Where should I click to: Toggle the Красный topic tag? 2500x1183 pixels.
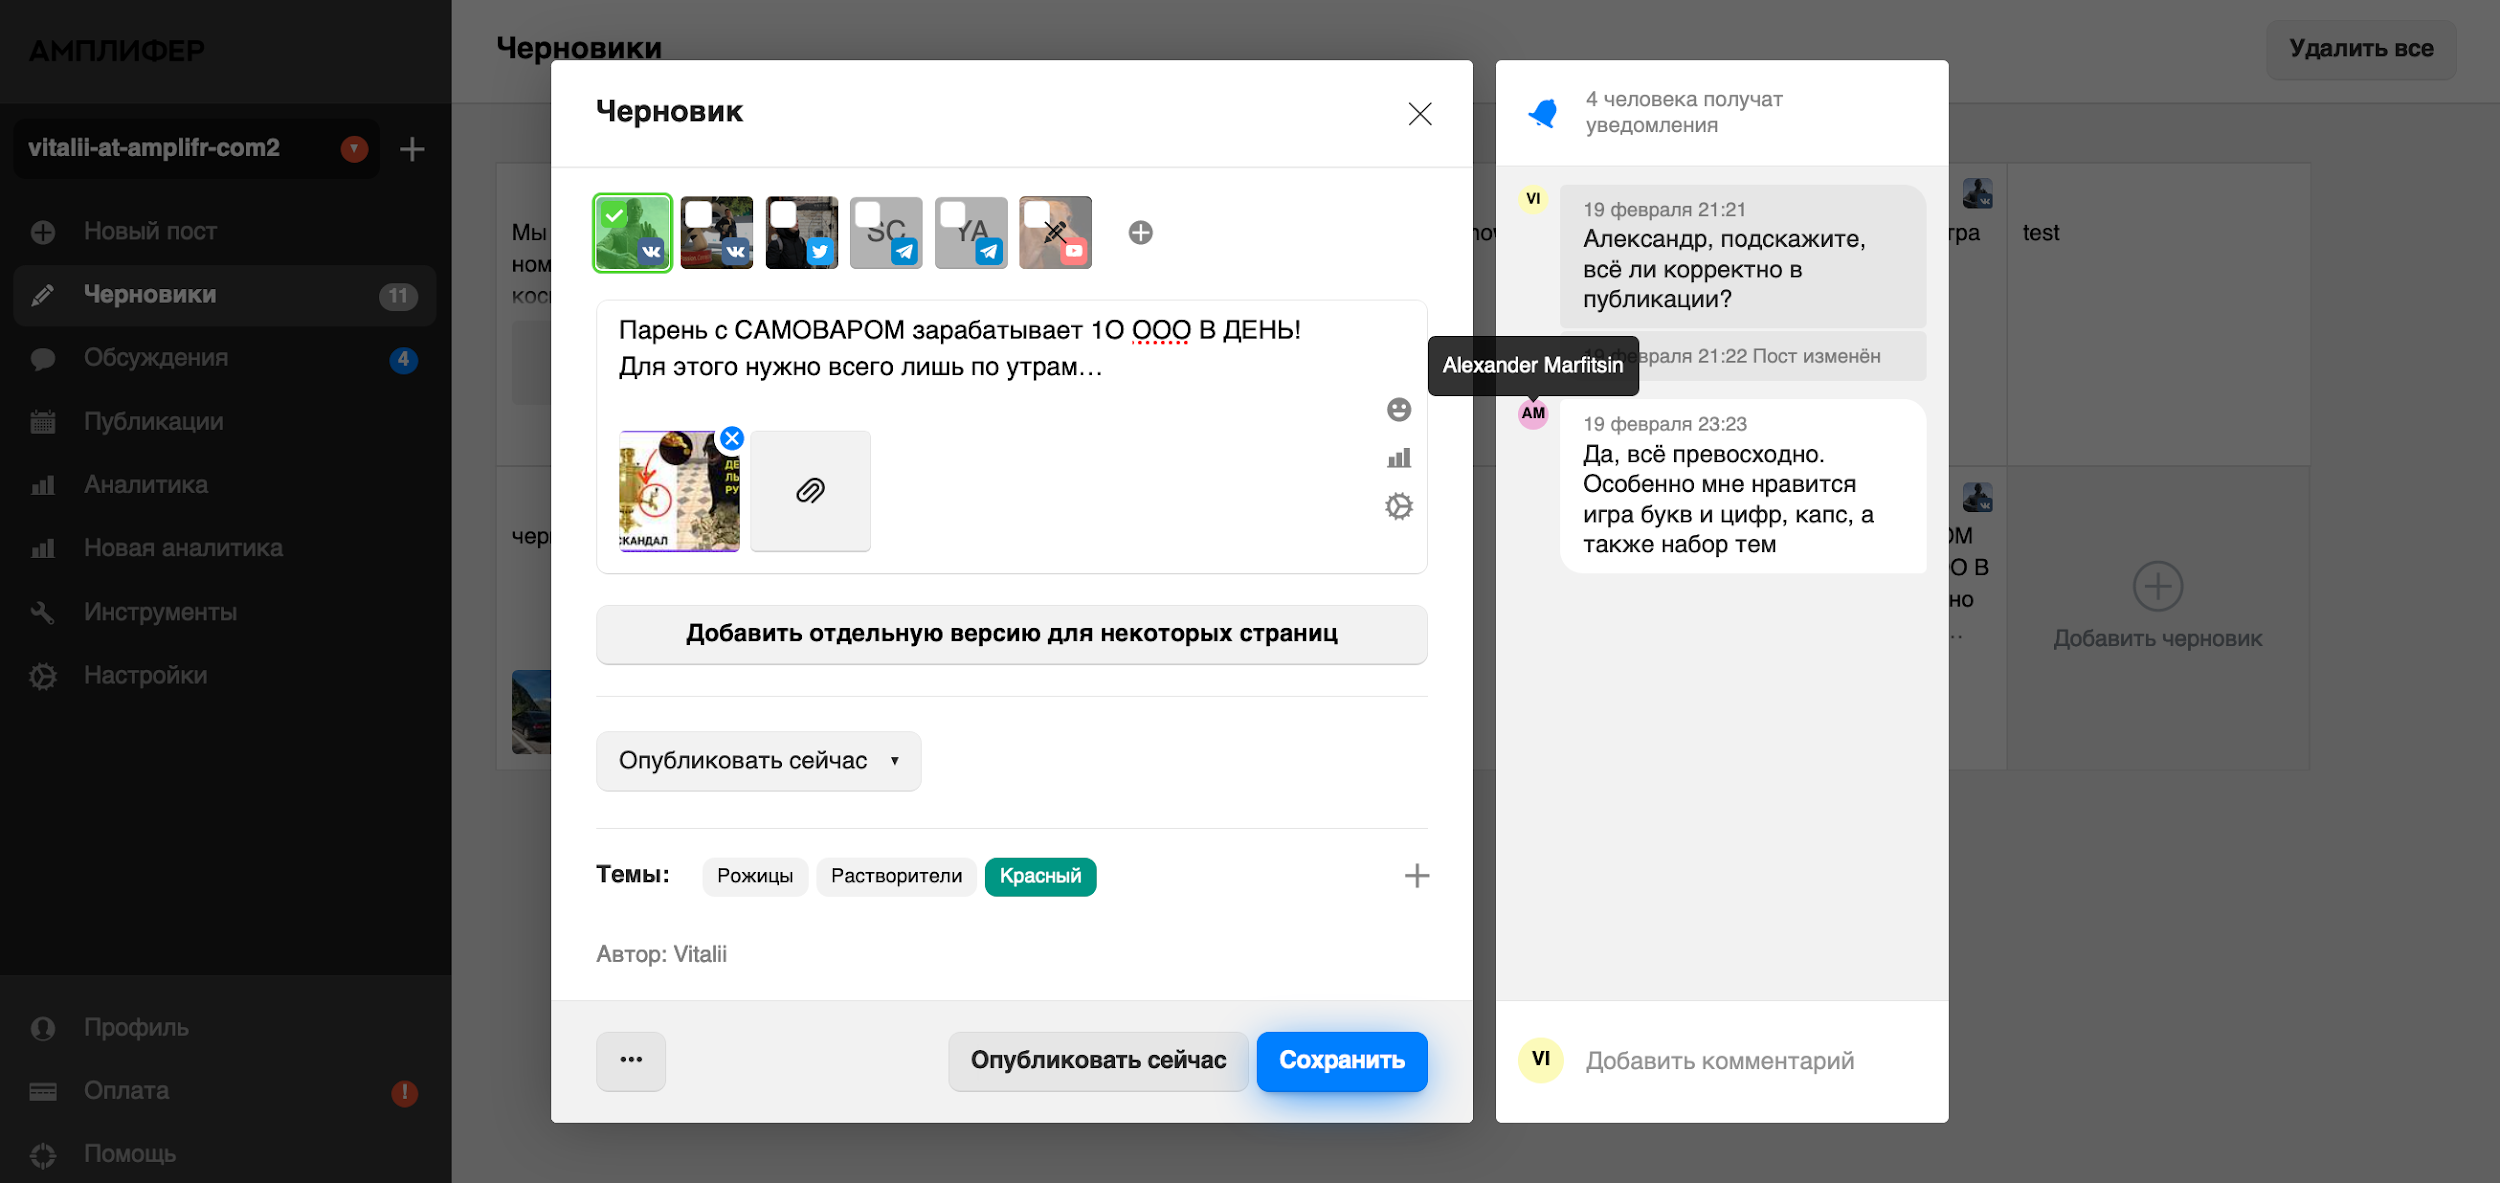(x=1040, y=876)
